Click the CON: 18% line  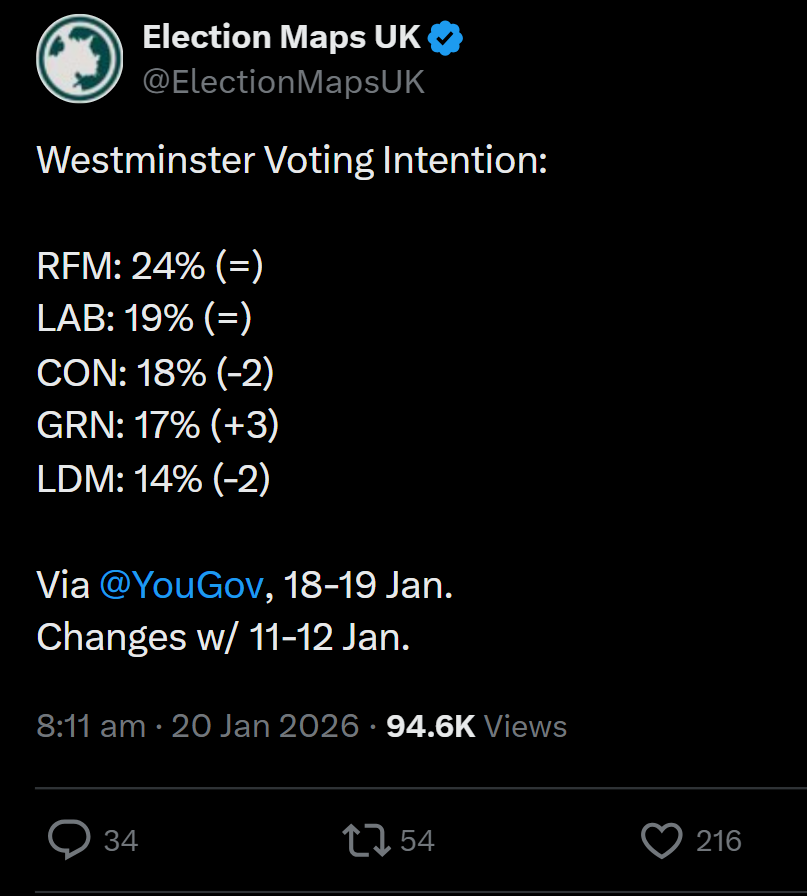pyautogui.click(x=155, y=373)
